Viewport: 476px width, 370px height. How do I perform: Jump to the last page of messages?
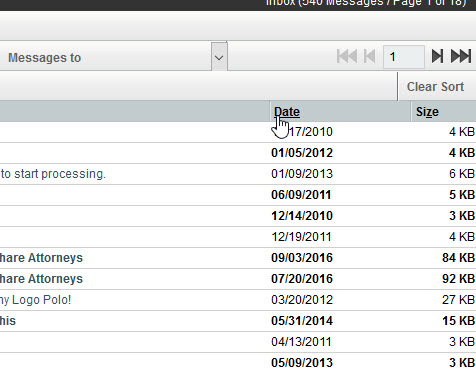tap(461, 56)
